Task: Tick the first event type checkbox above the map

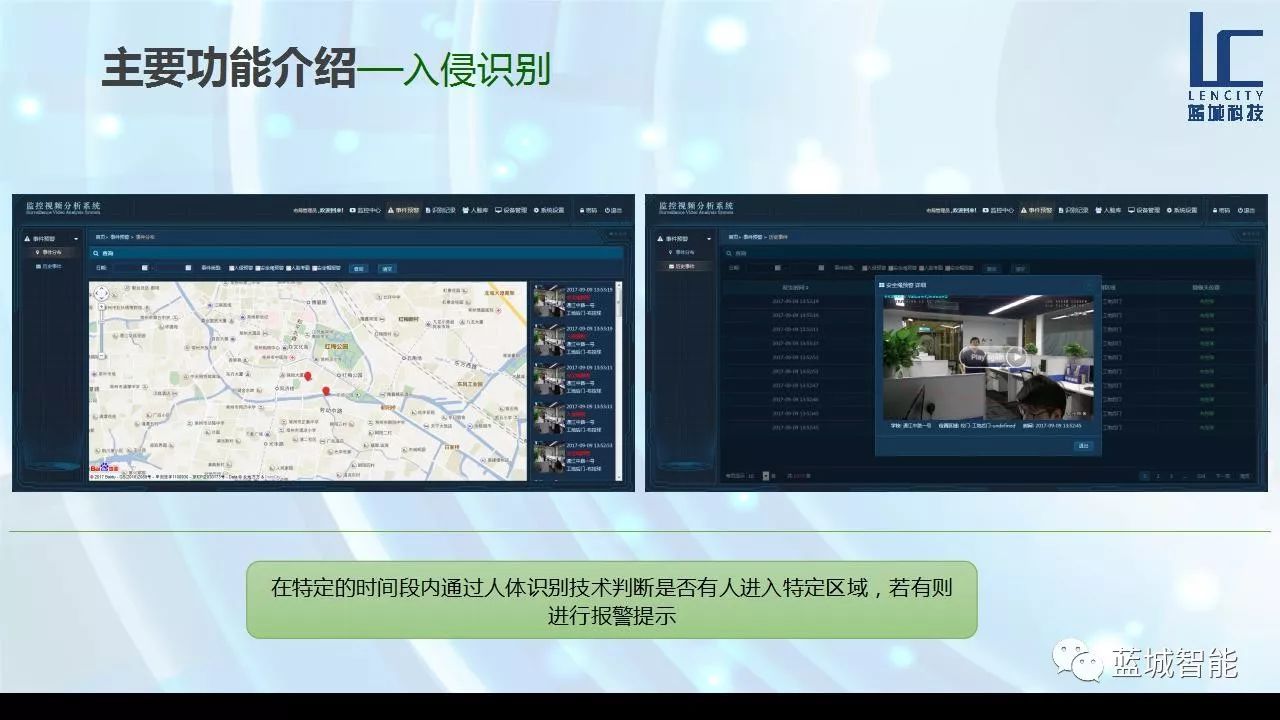Action: [x=232, y=268]
